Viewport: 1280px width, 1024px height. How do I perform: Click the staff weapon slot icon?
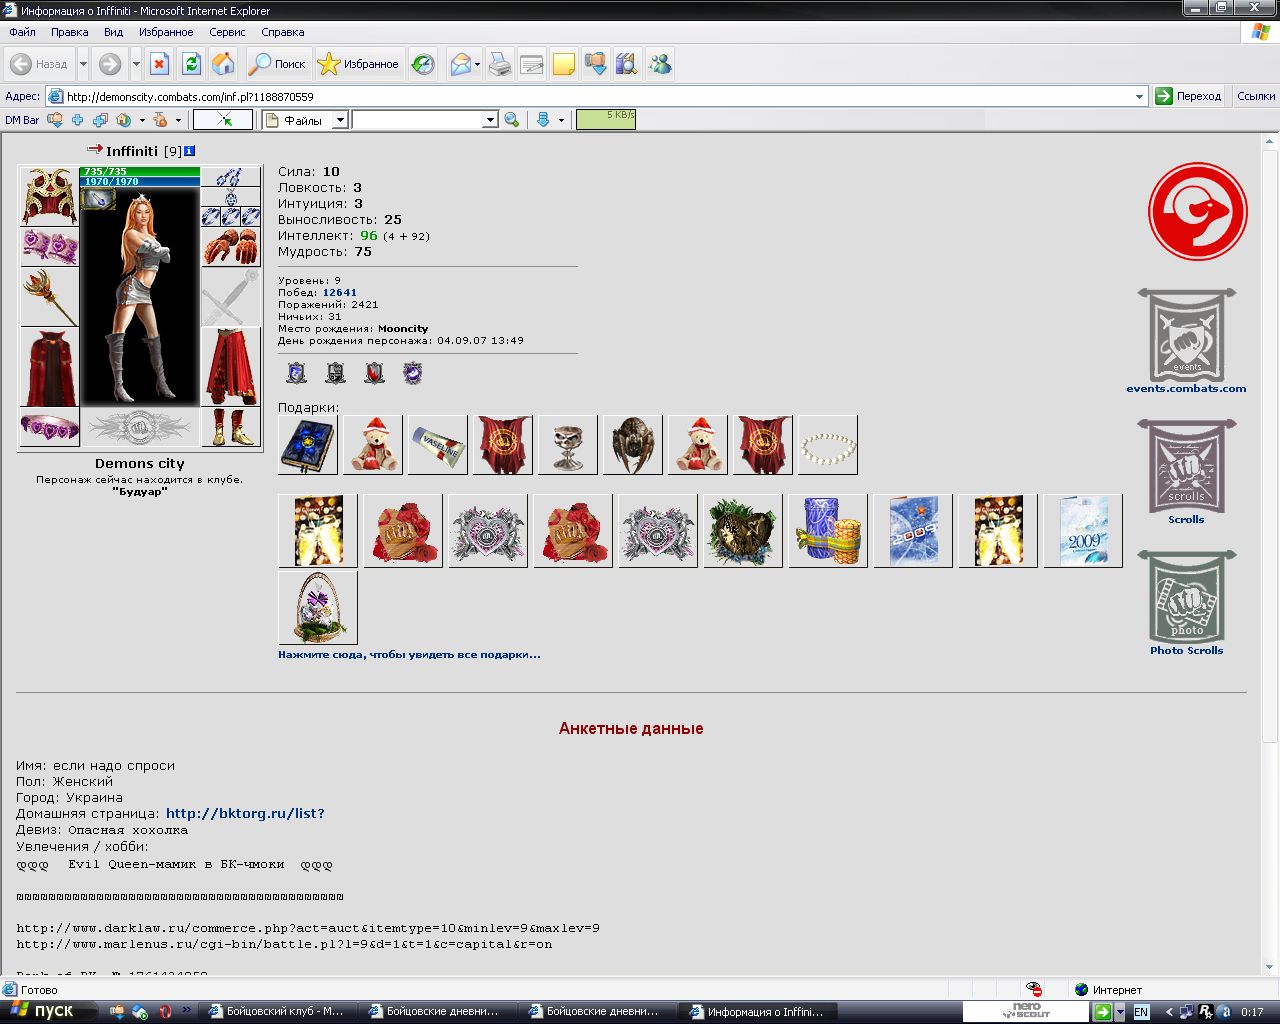pos(49,297)
